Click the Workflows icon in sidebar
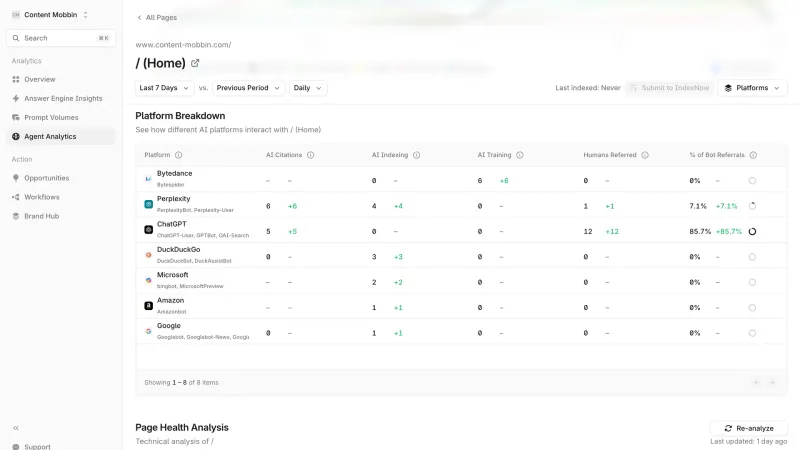The height and width of the screenshot is (450, 800). tap(16, 197)
